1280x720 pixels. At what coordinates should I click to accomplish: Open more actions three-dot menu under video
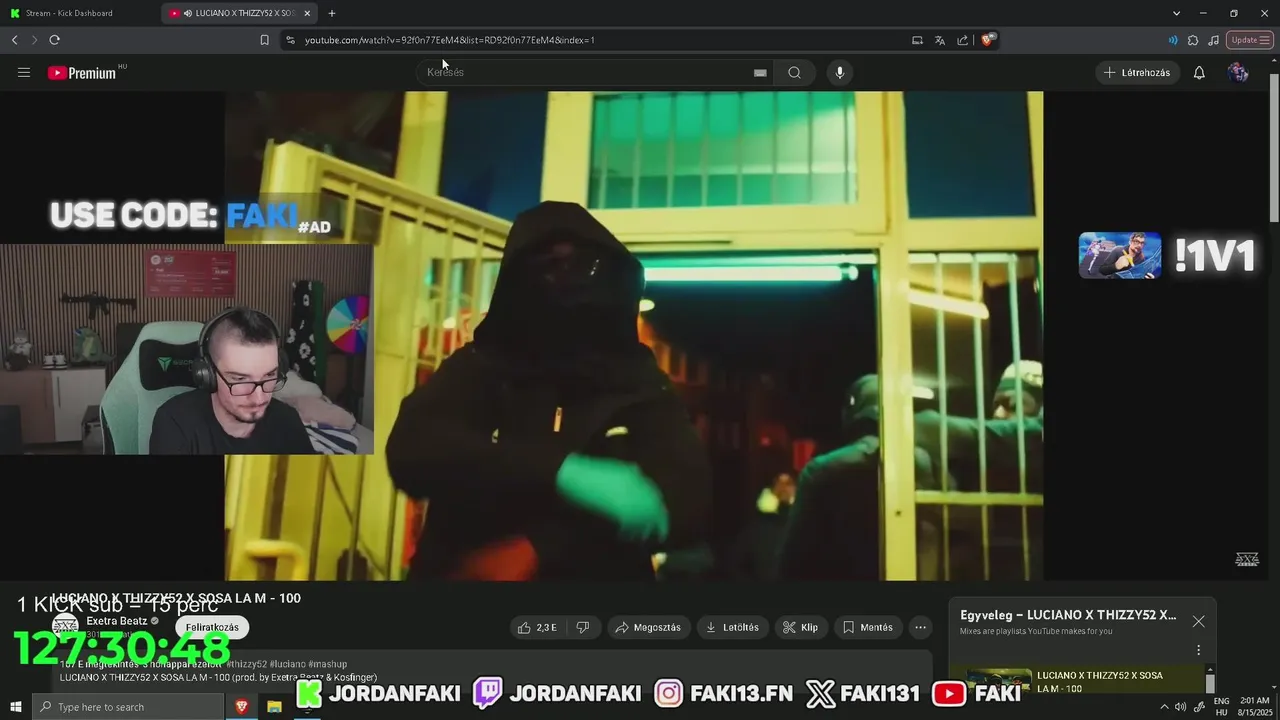click(x=921, y=627)
